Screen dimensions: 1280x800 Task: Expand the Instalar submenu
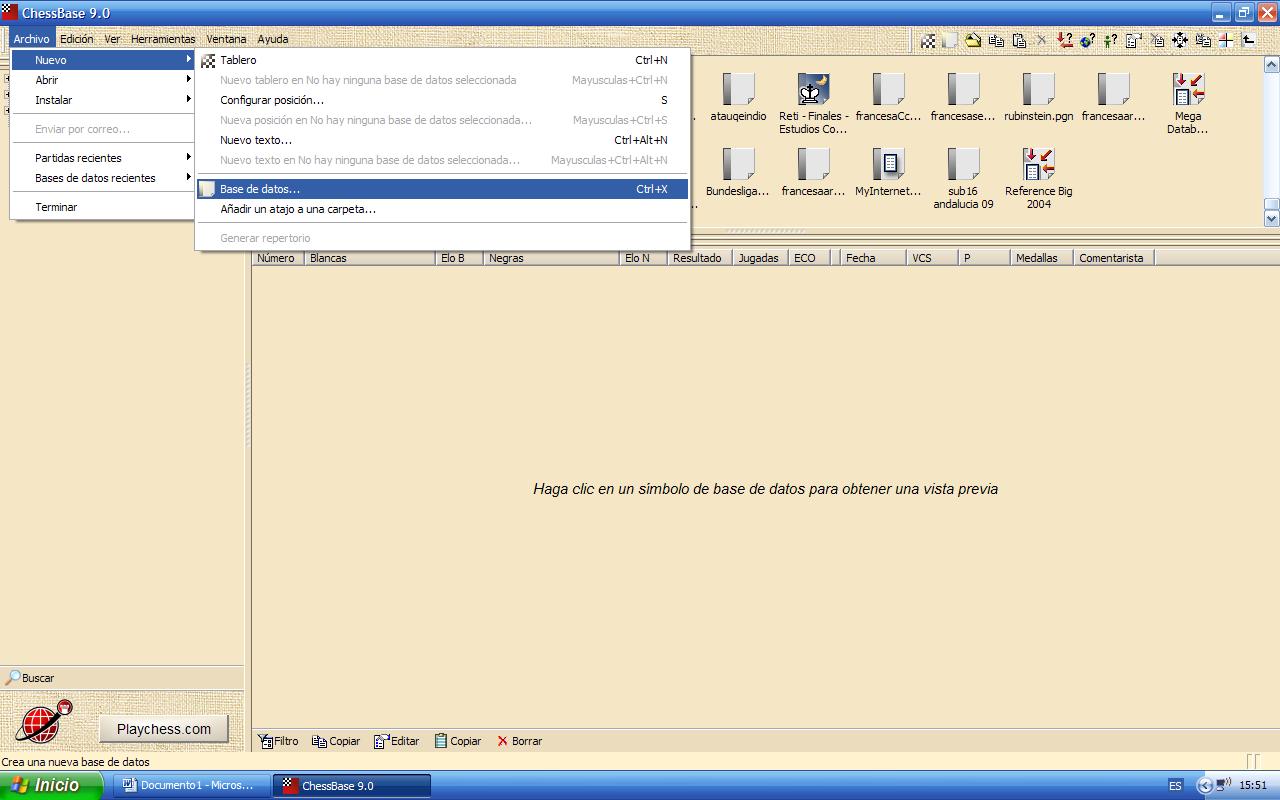[x=102, y=100]
